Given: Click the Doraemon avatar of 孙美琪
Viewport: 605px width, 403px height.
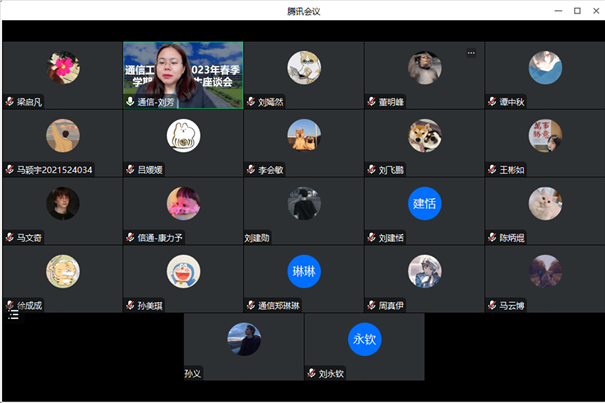Looking at the screenshot, I should pyautogui.click(x=183, y=271).
